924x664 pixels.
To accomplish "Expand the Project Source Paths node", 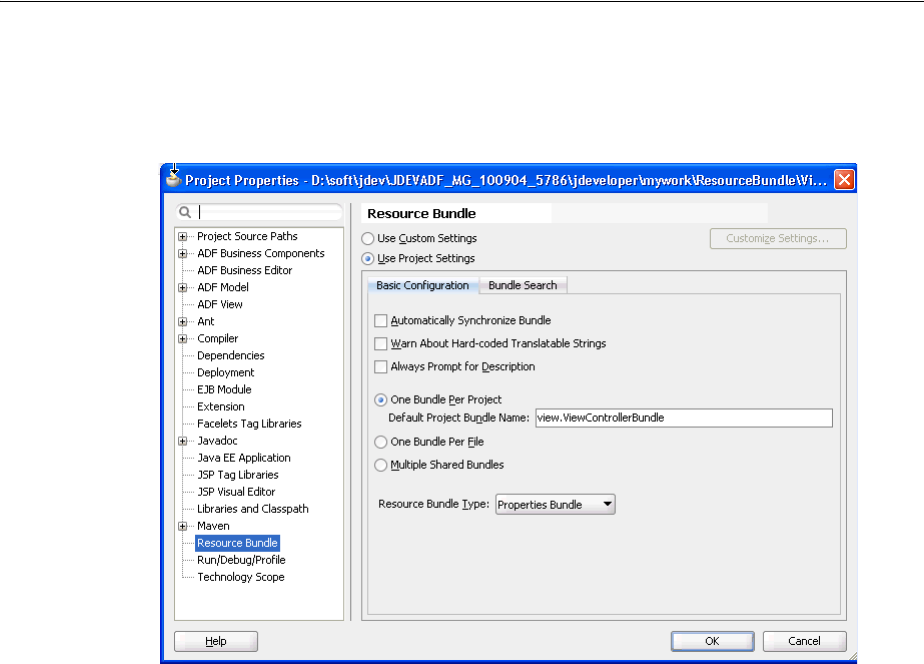I will pos(183,236).
